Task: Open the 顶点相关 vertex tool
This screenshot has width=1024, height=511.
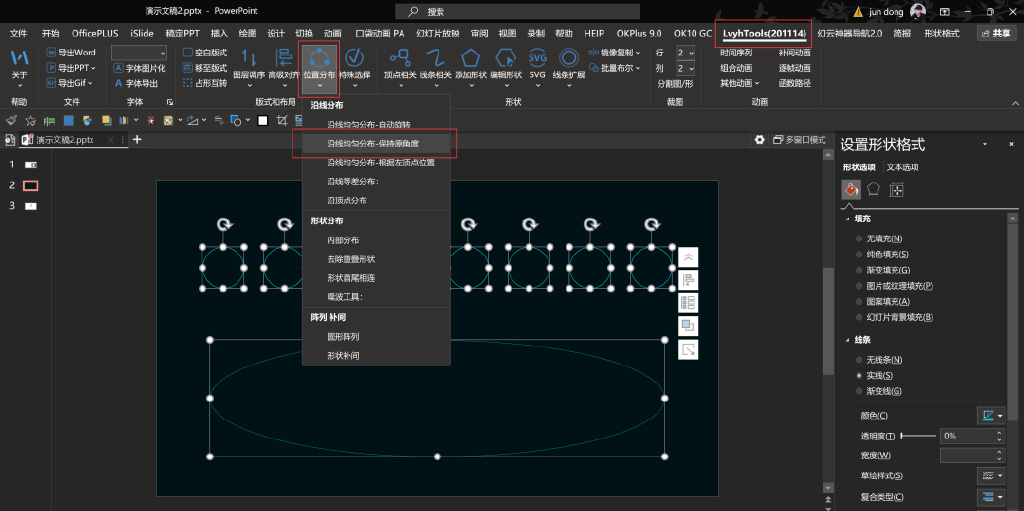Action: tap(400, 66)
